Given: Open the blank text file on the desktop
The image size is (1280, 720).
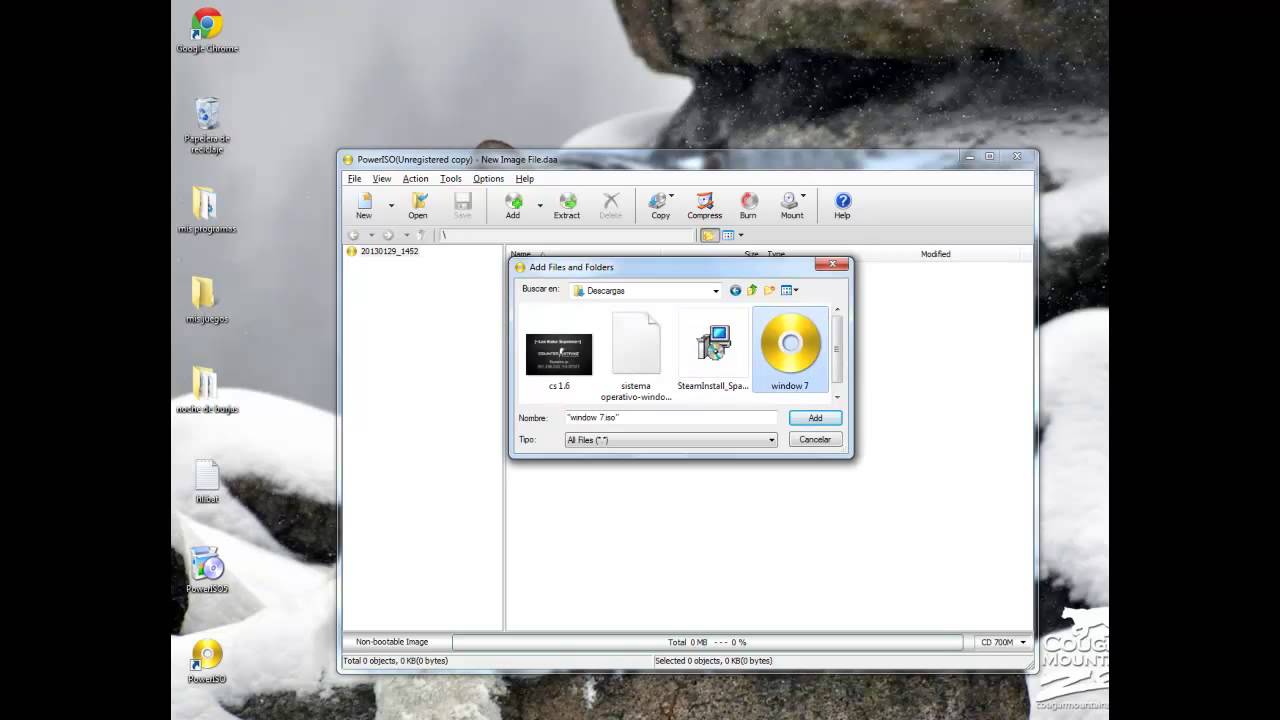Looking at the screenshot, I should click(207, 481).
